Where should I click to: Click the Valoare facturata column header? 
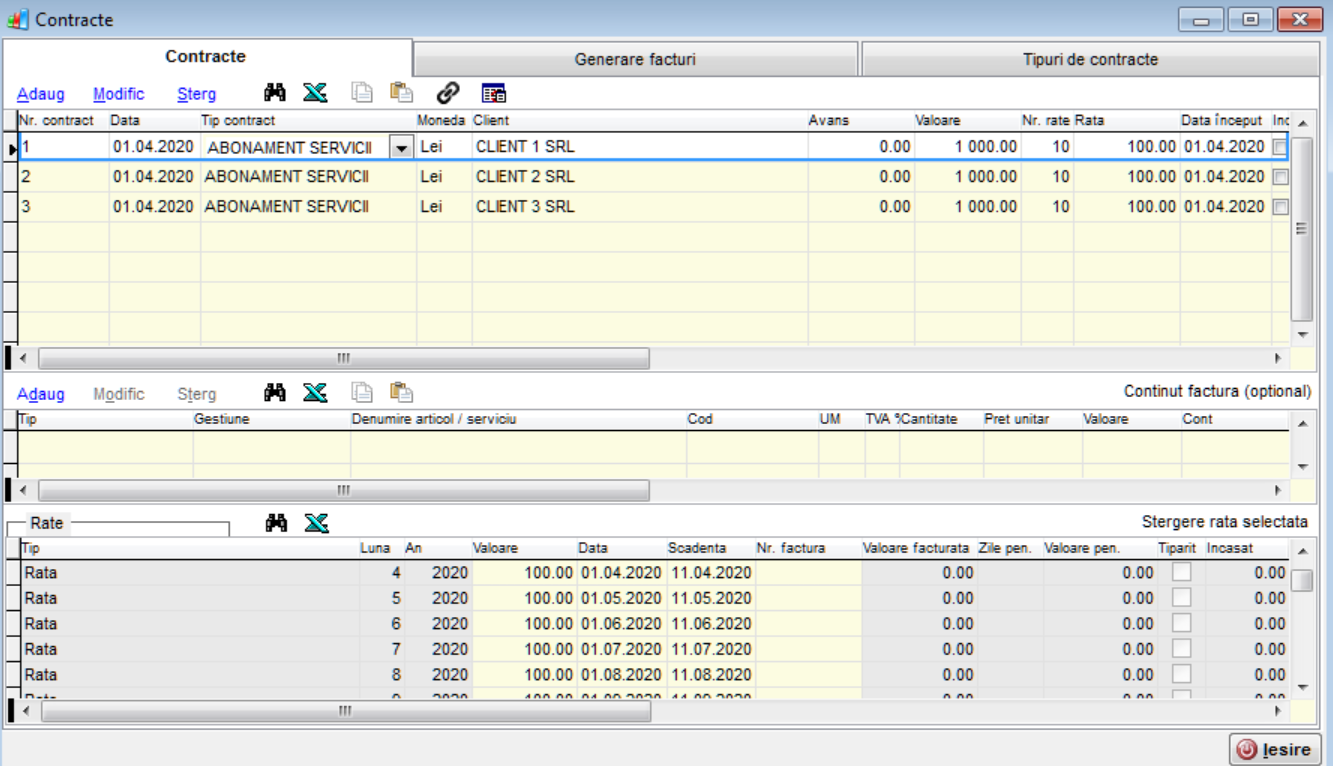918,548
